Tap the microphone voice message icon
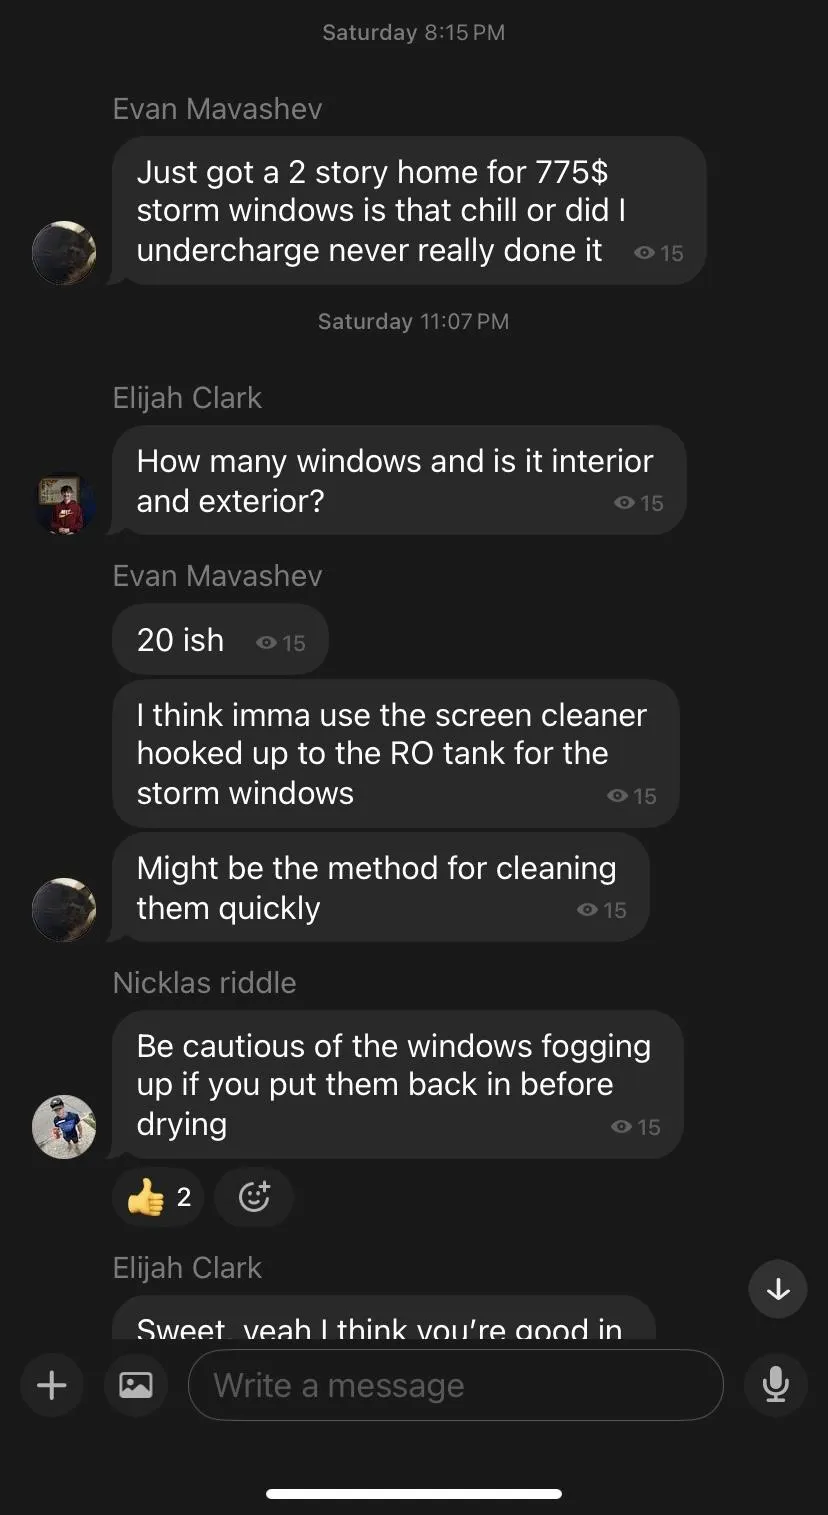The width and height of the screenshot is (828, 1515). pyautogui.click(x=775, y=1385)
